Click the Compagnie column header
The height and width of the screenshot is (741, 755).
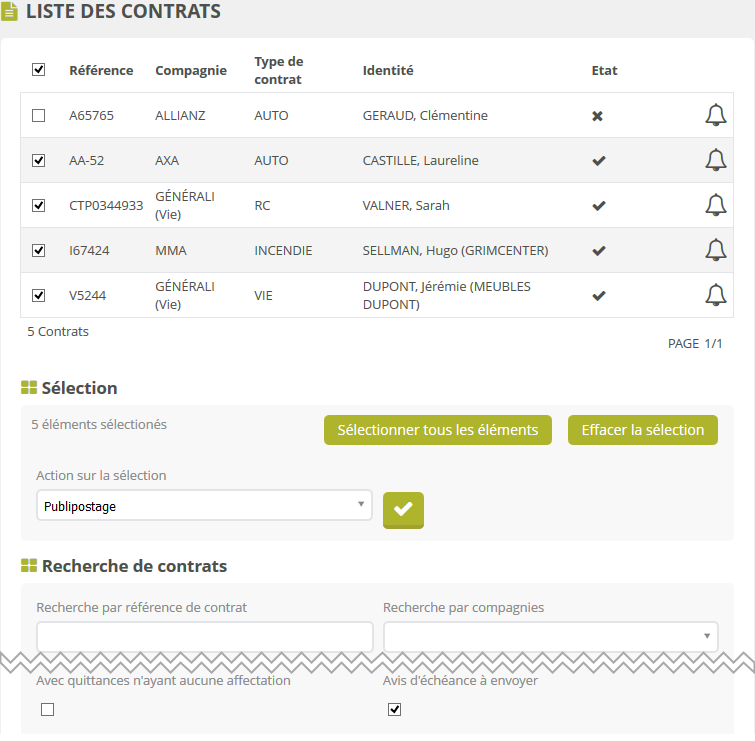(x=190, y=71)
